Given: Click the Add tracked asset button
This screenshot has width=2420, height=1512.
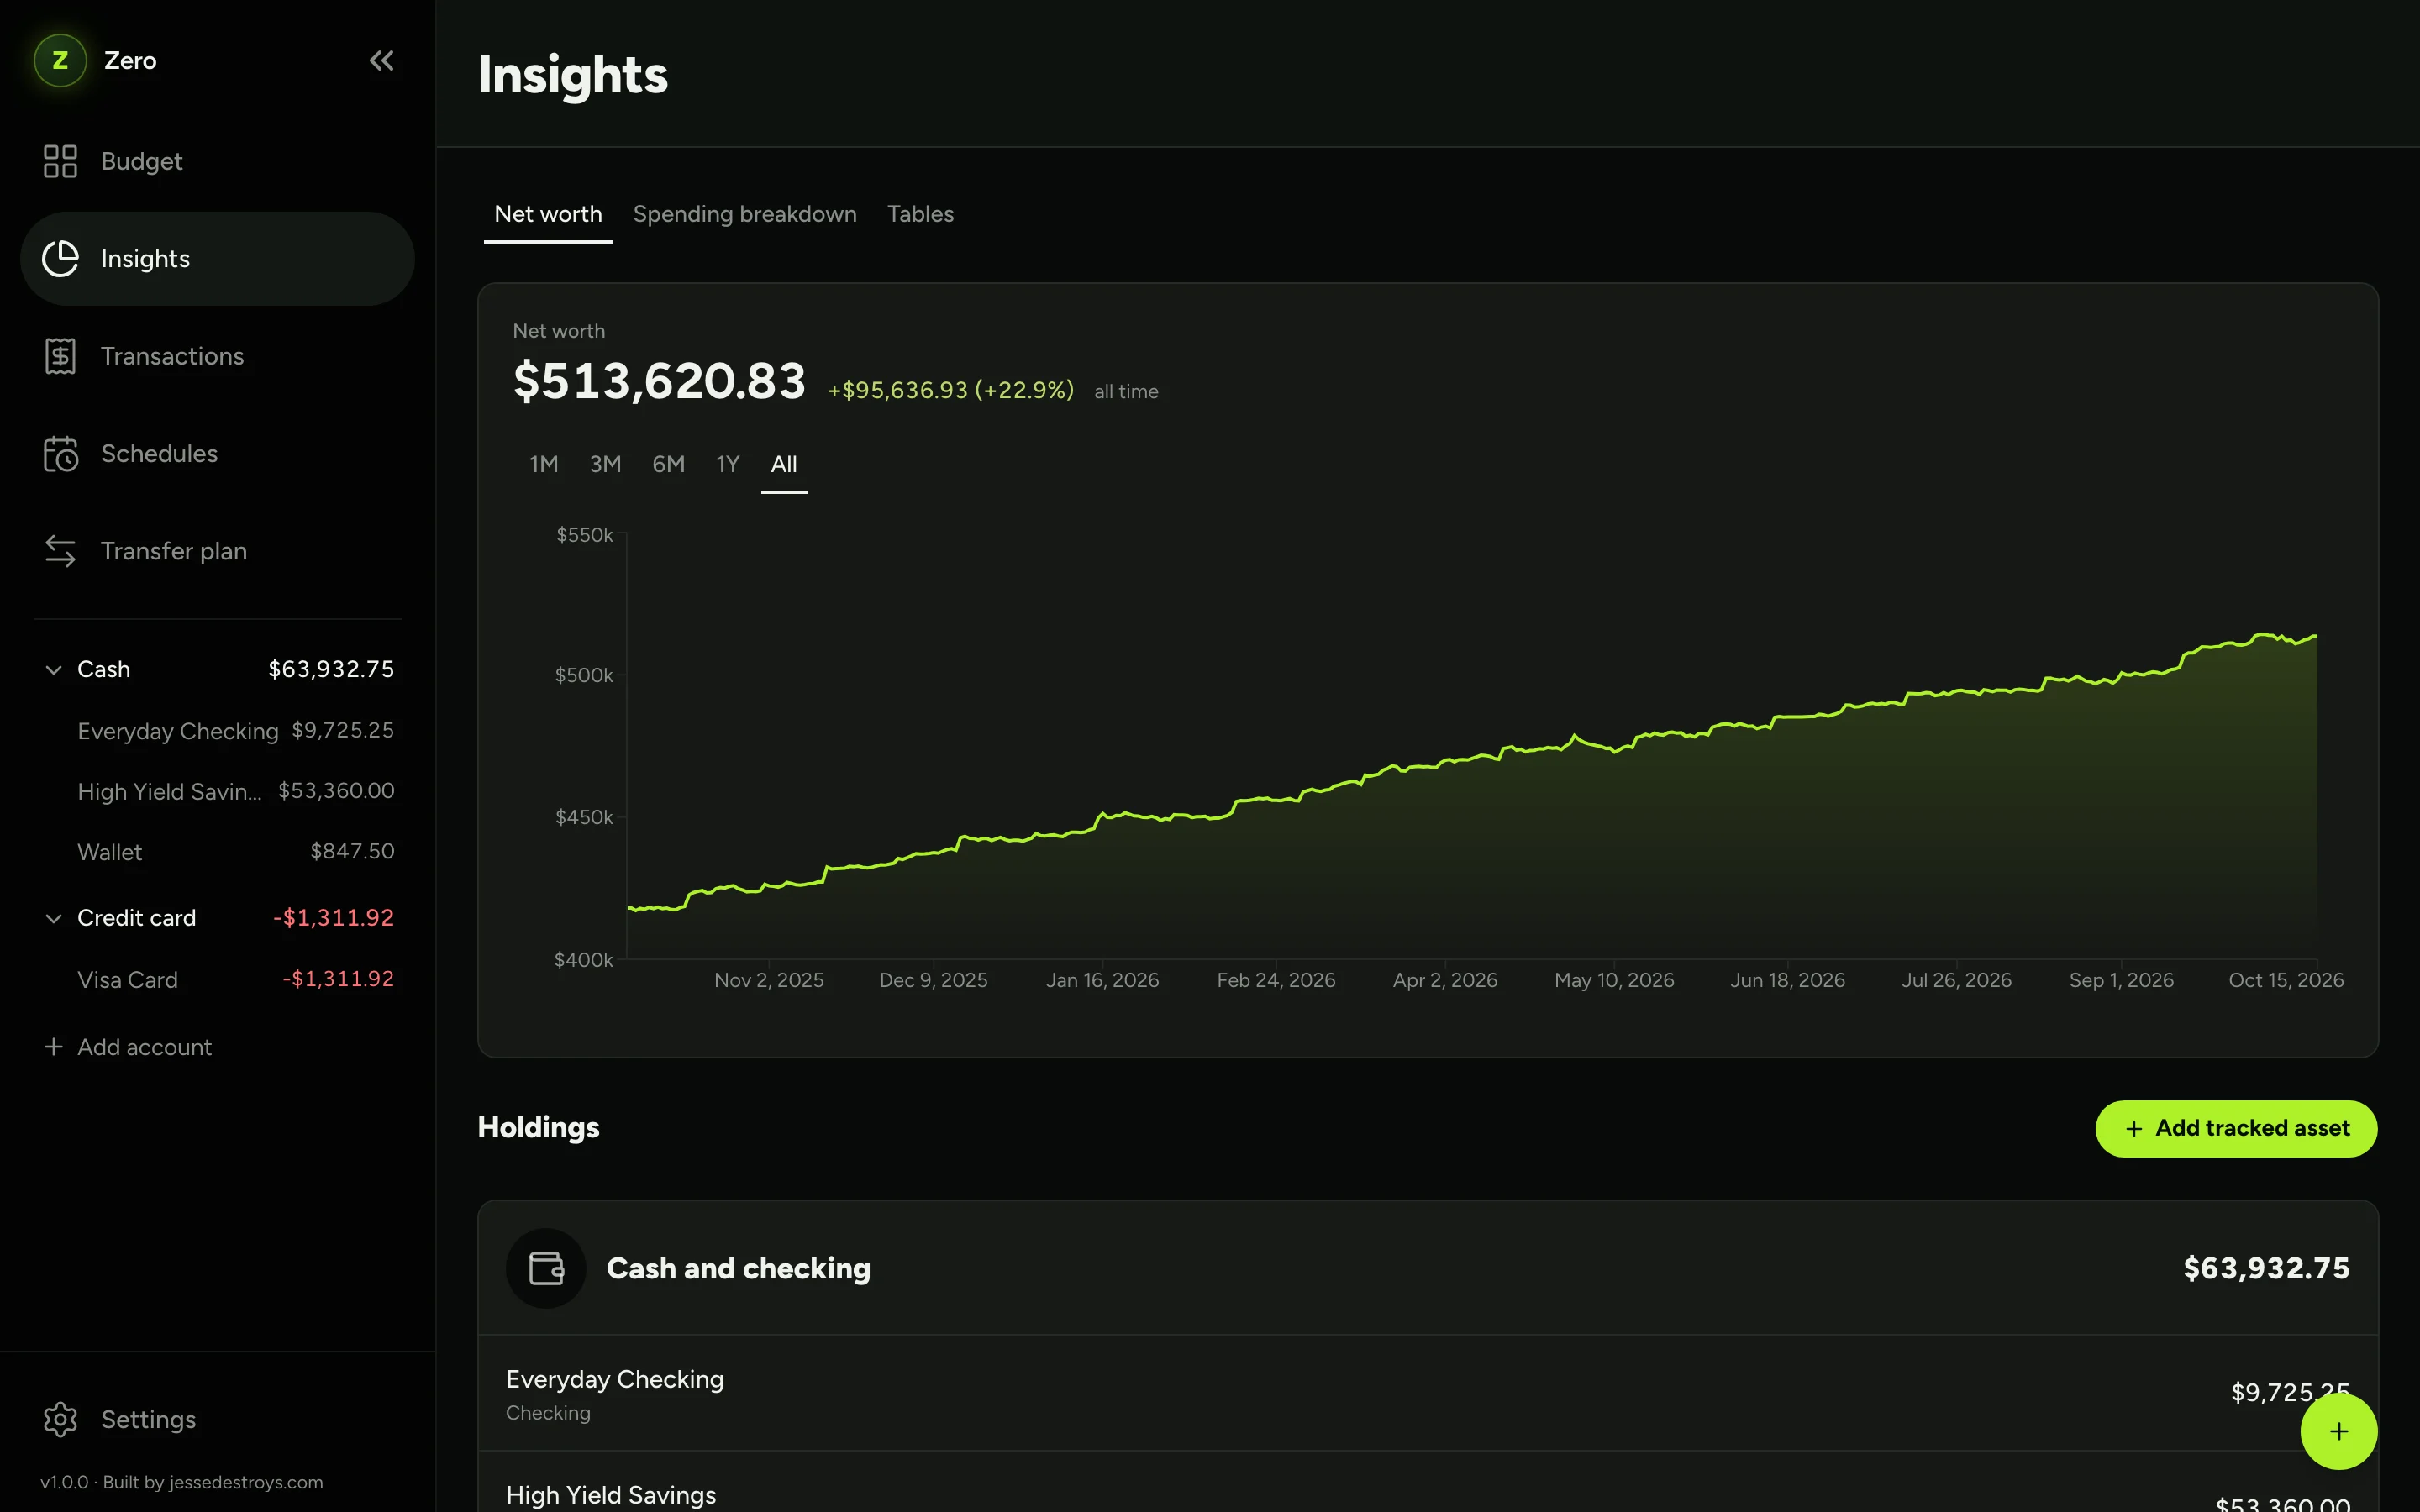Looking at the screenshot, I should [2236, 1128].
